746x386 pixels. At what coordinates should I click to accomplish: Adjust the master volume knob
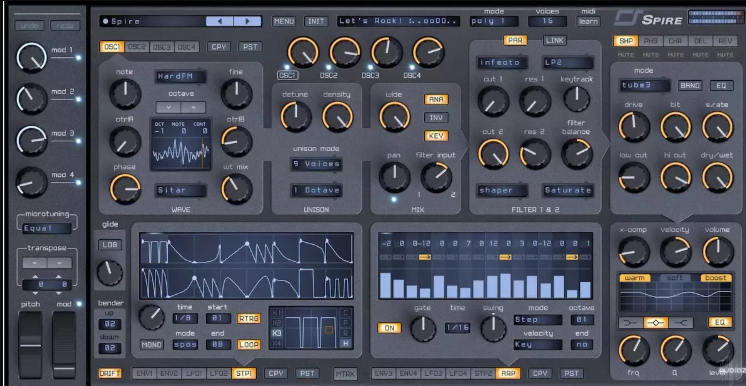[718, 252]
